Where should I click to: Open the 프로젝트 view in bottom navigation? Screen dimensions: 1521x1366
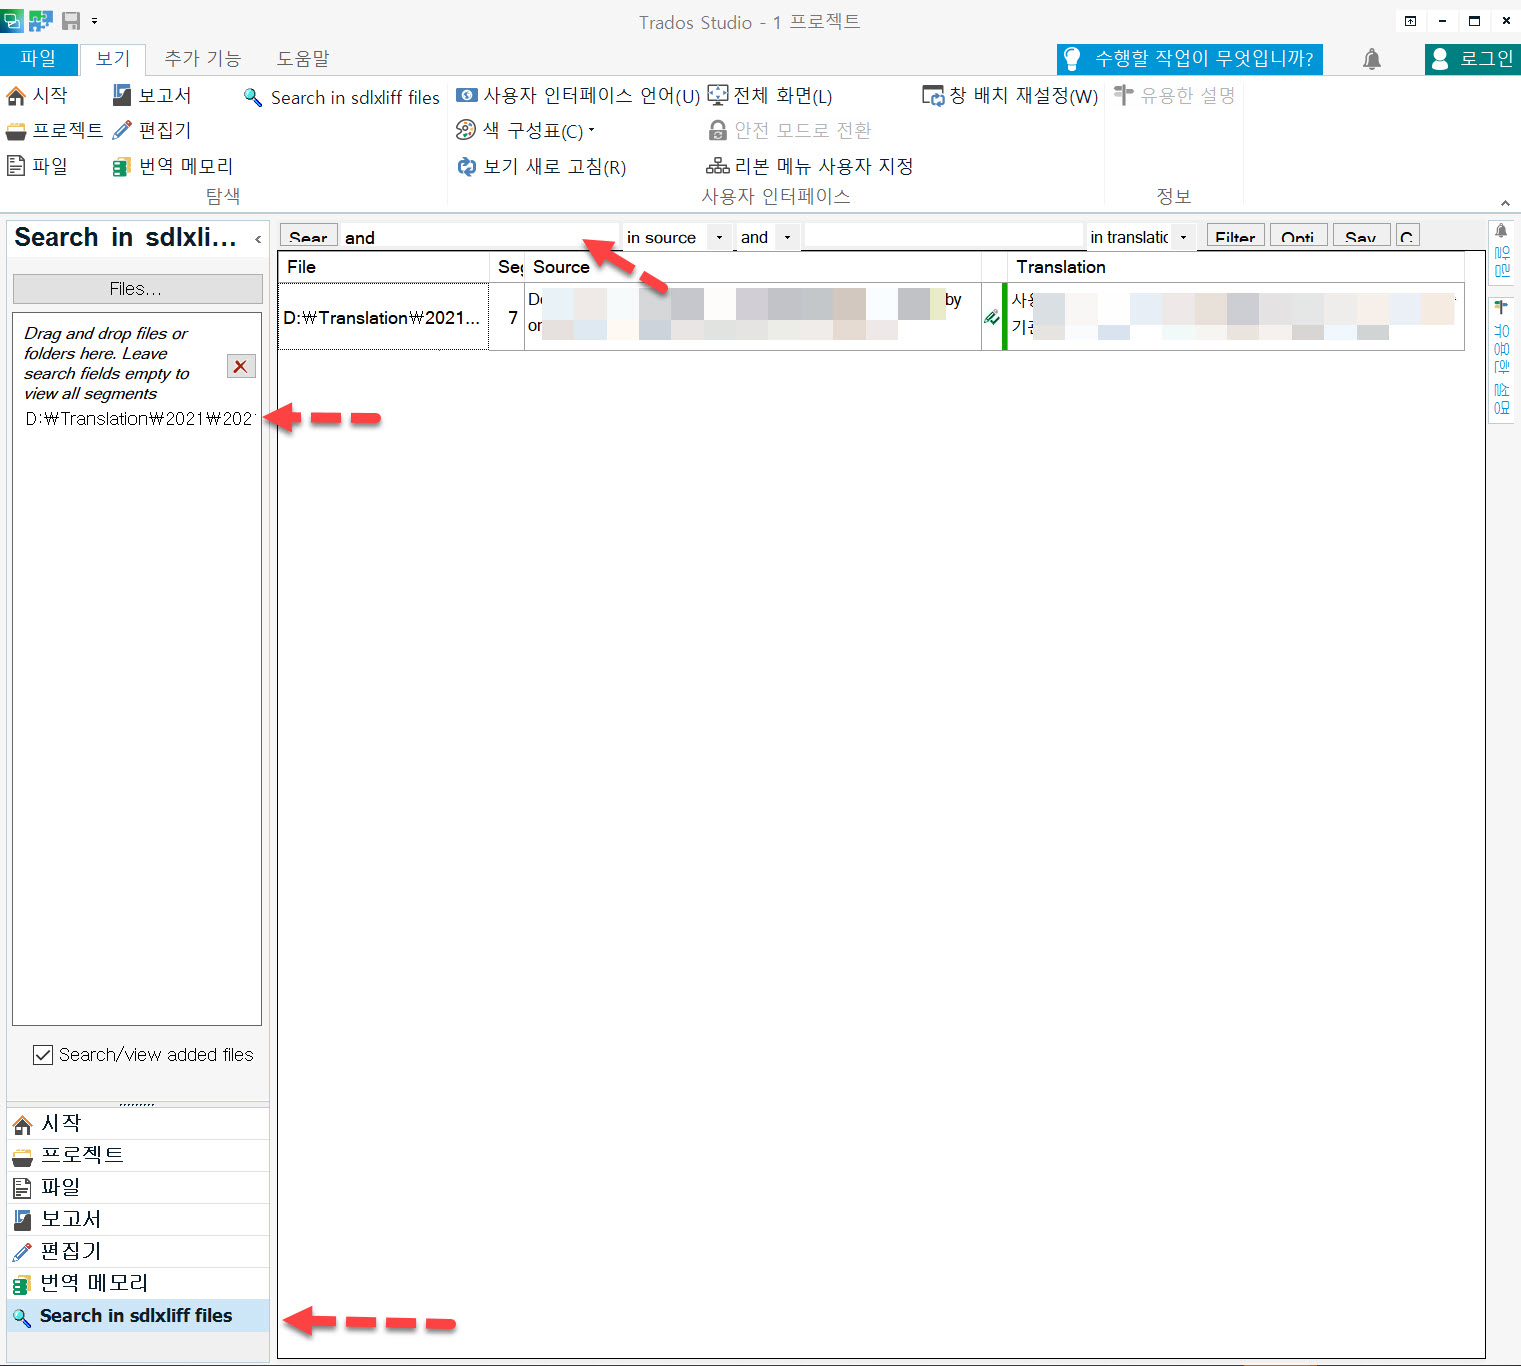[x=83, y=1155]
